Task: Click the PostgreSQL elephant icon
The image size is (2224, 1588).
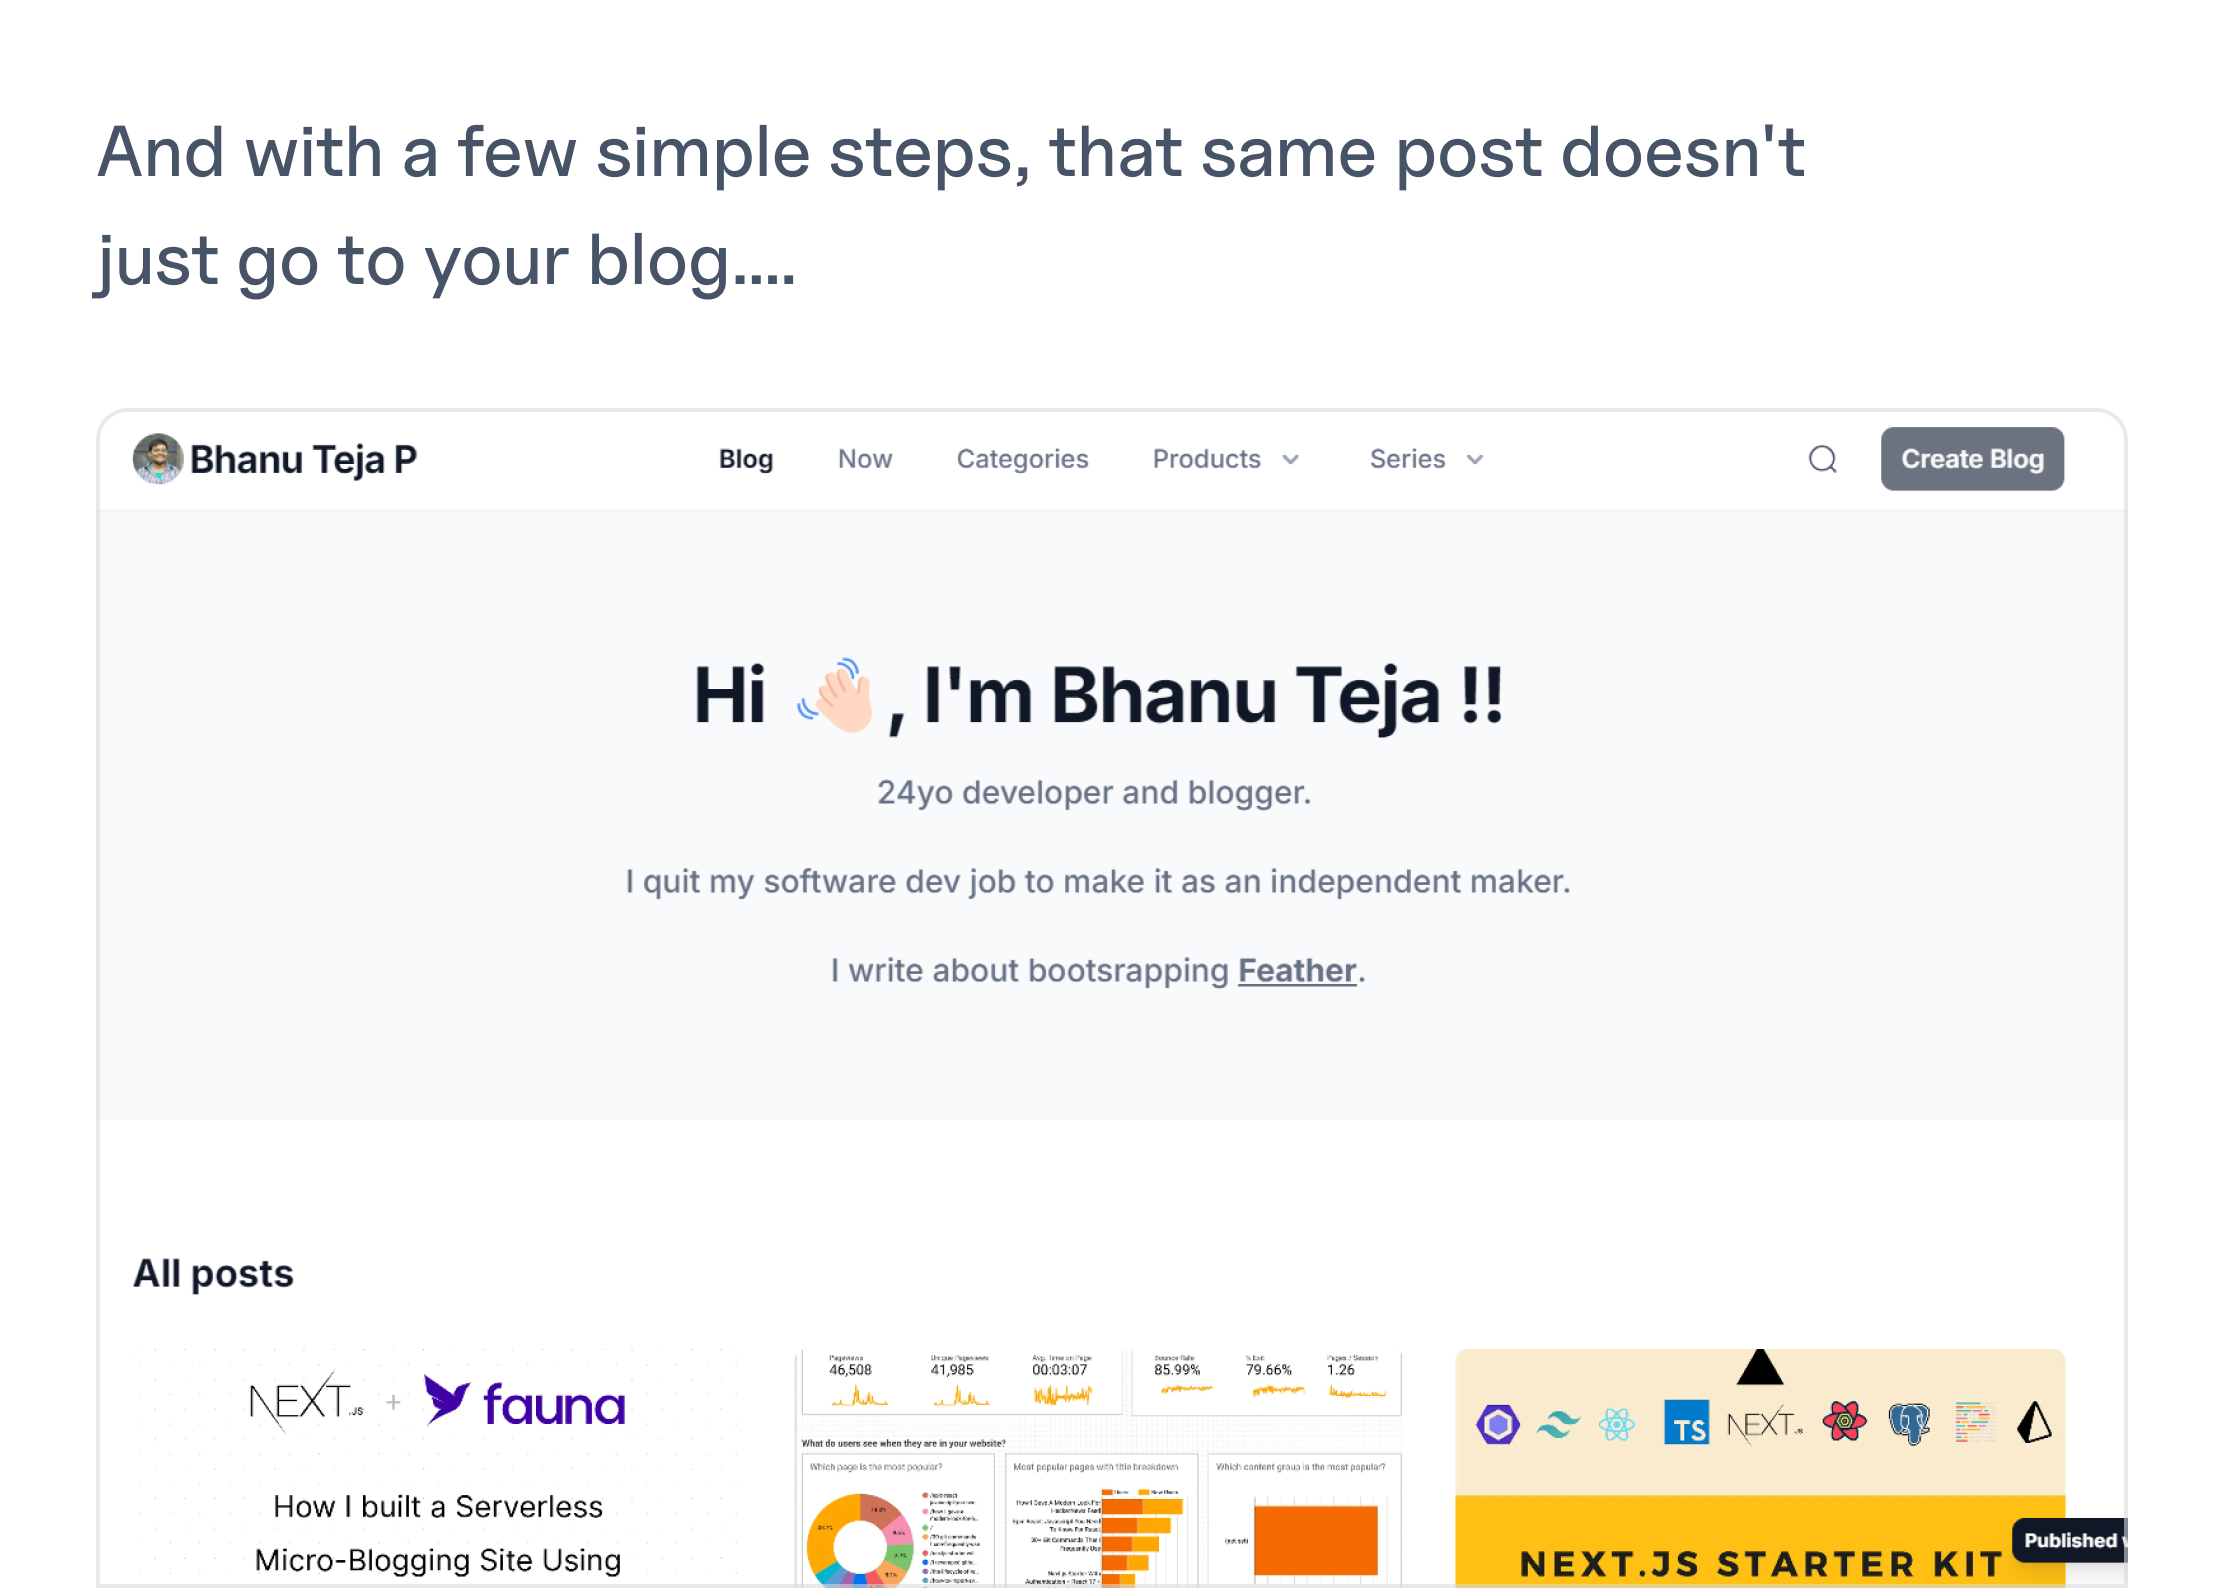Action: pos(1908,1424)
